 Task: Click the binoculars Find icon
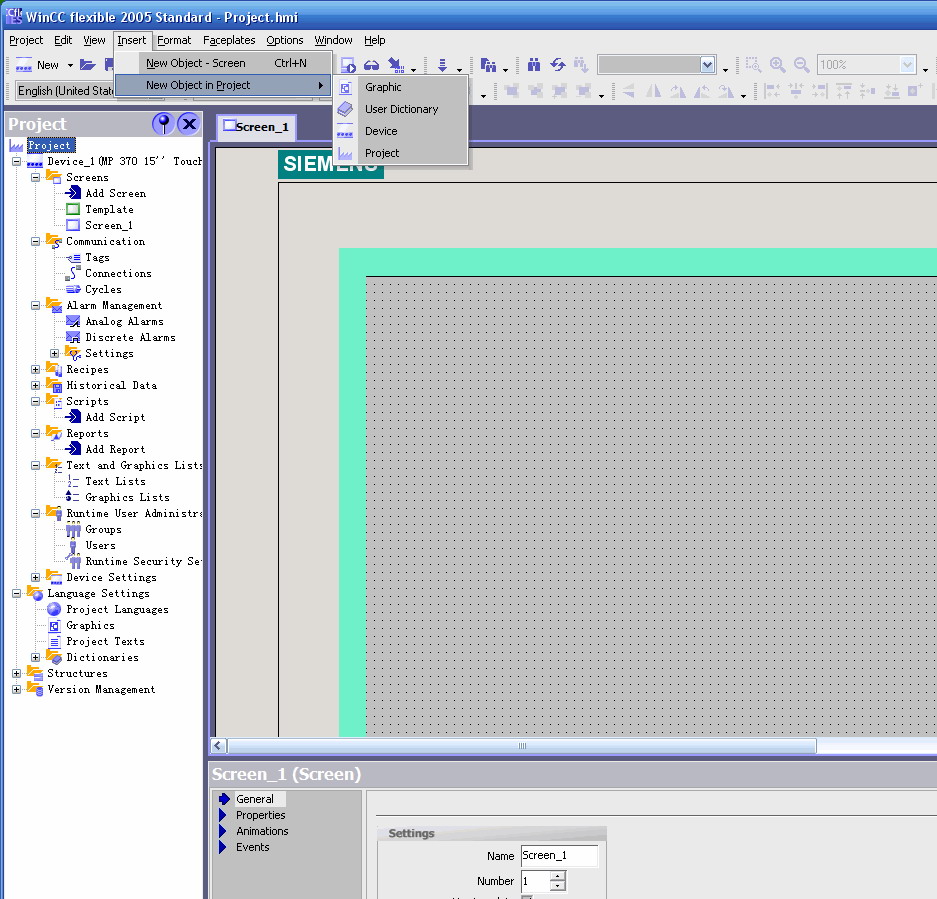point(534,65)
